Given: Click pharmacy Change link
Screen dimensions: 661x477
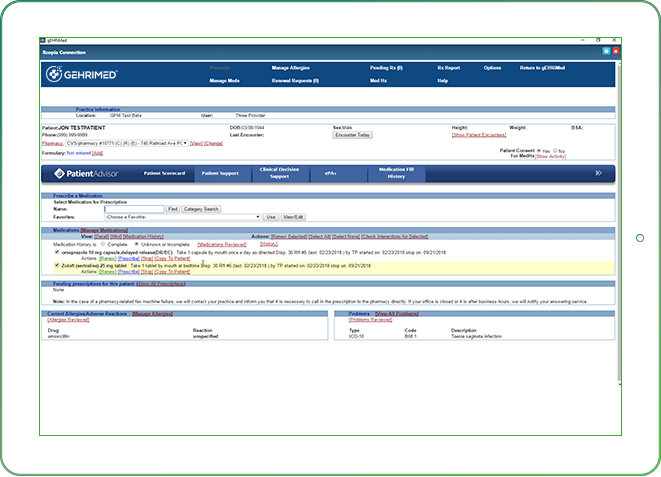Looking at the screenshot, I should pyautogui.click(x=213, y=143).
